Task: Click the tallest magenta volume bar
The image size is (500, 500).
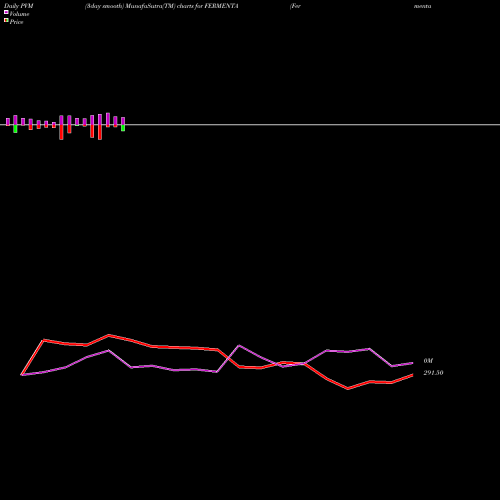Action: point(108,120)
